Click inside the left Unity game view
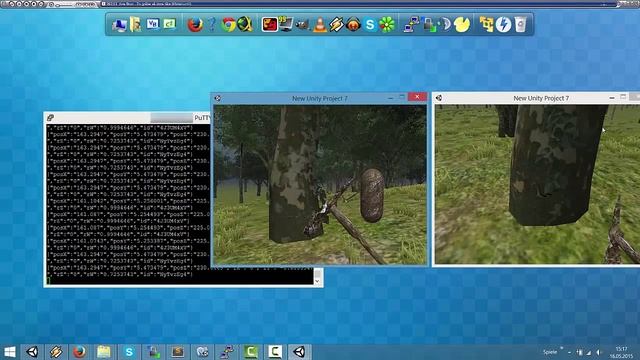This screenshot has width=640, height=360. pos(320,185)
